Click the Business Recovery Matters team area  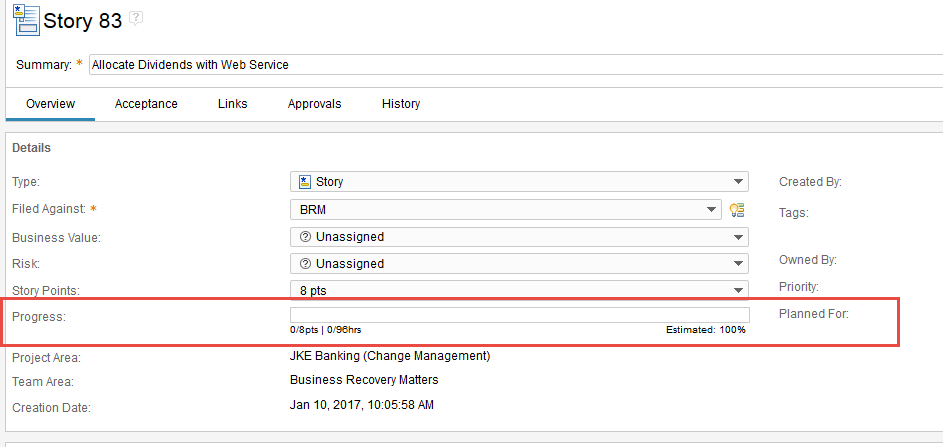coord(364,380)
